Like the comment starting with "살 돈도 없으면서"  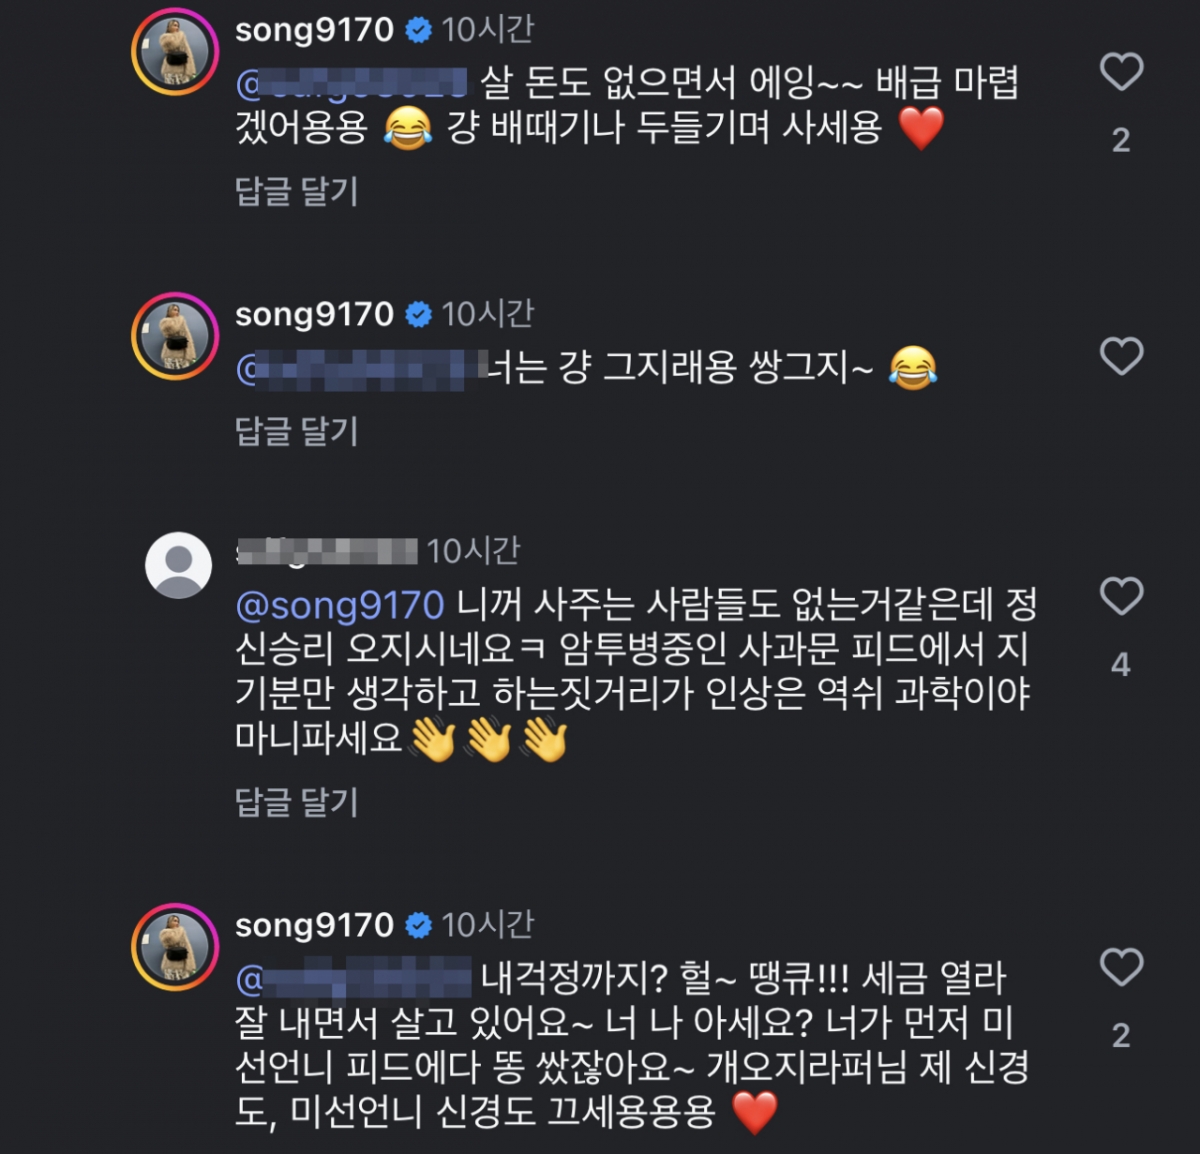1121,72
